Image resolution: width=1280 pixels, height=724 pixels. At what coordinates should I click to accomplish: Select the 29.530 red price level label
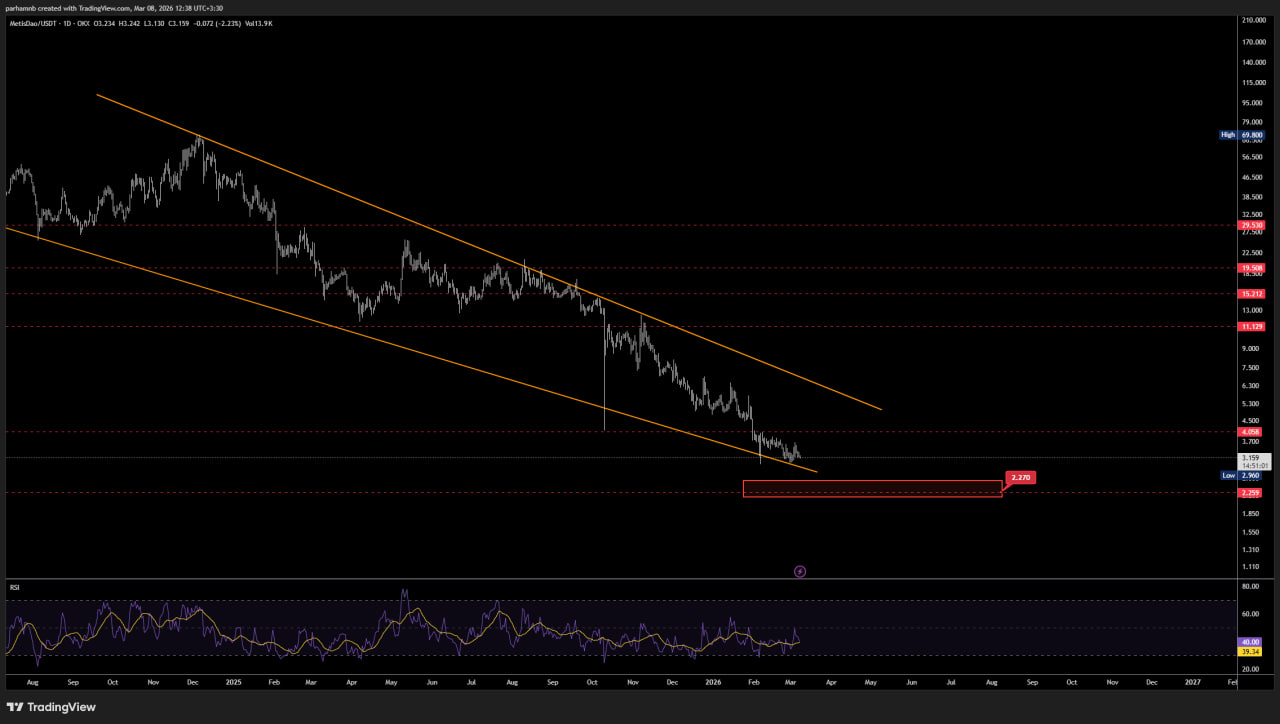click(1252, 225)
